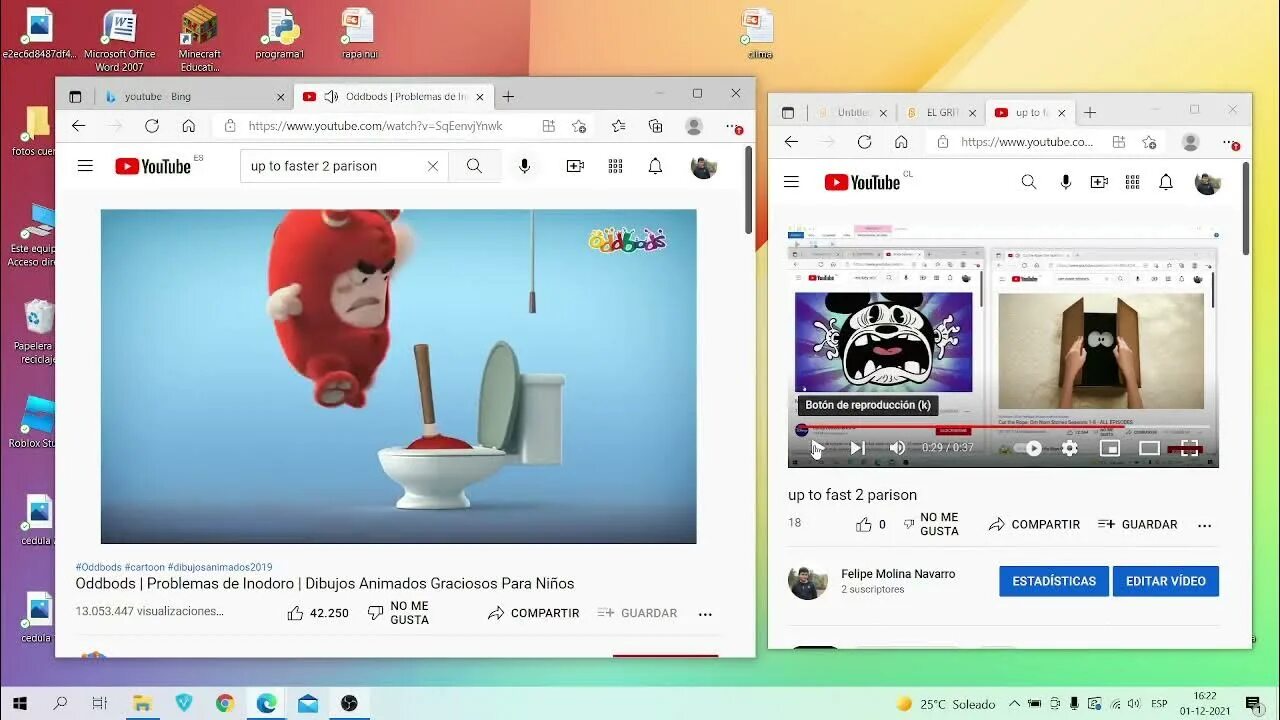Switch to 'youtube - Bing' tab

(195, 96)
